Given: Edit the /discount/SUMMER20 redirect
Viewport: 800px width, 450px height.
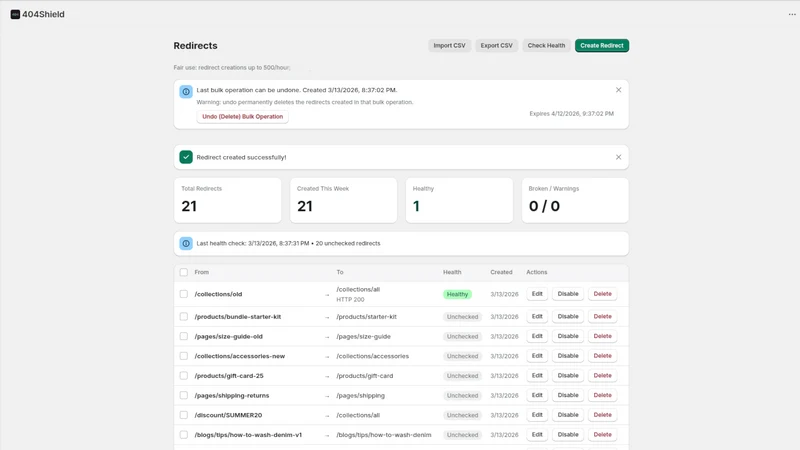Looking at the screenshot, I should coord(537,415).
